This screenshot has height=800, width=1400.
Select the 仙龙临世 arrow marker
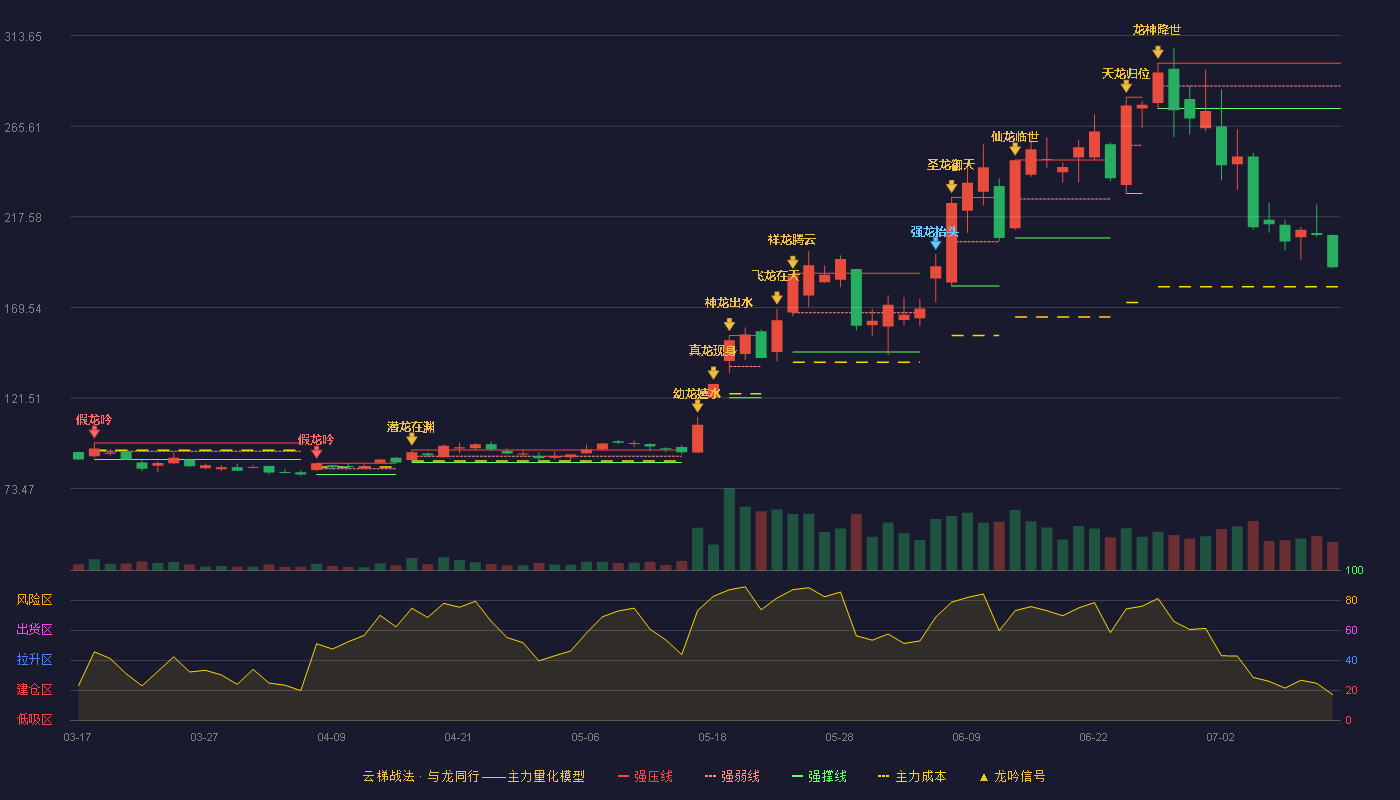(1015, 149)
